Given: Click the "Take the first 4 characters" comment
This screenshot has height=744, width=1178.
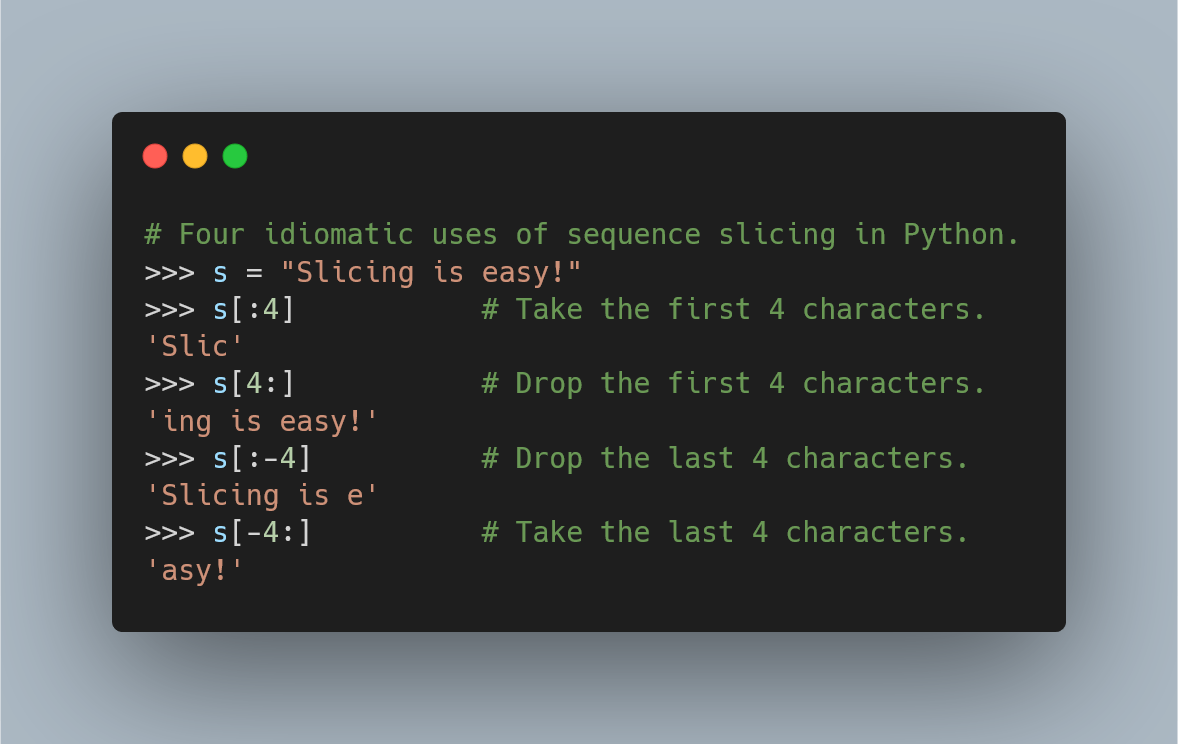Looking at the screenshot, I should click(x=734, y=309).
